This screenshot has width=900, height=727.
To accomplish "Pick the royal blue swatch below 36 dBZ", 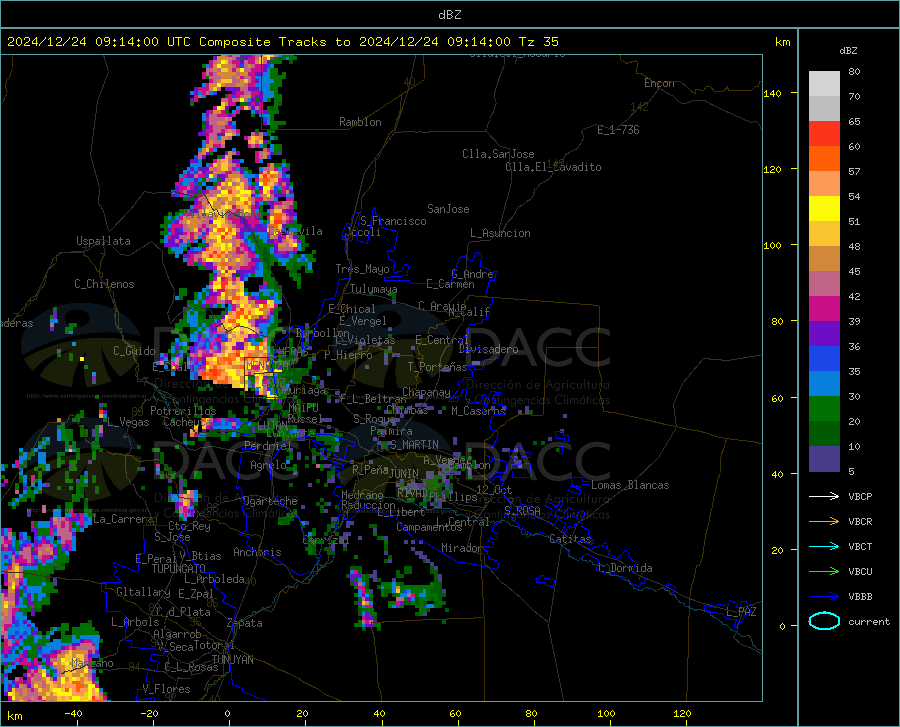I will point(824,359).
